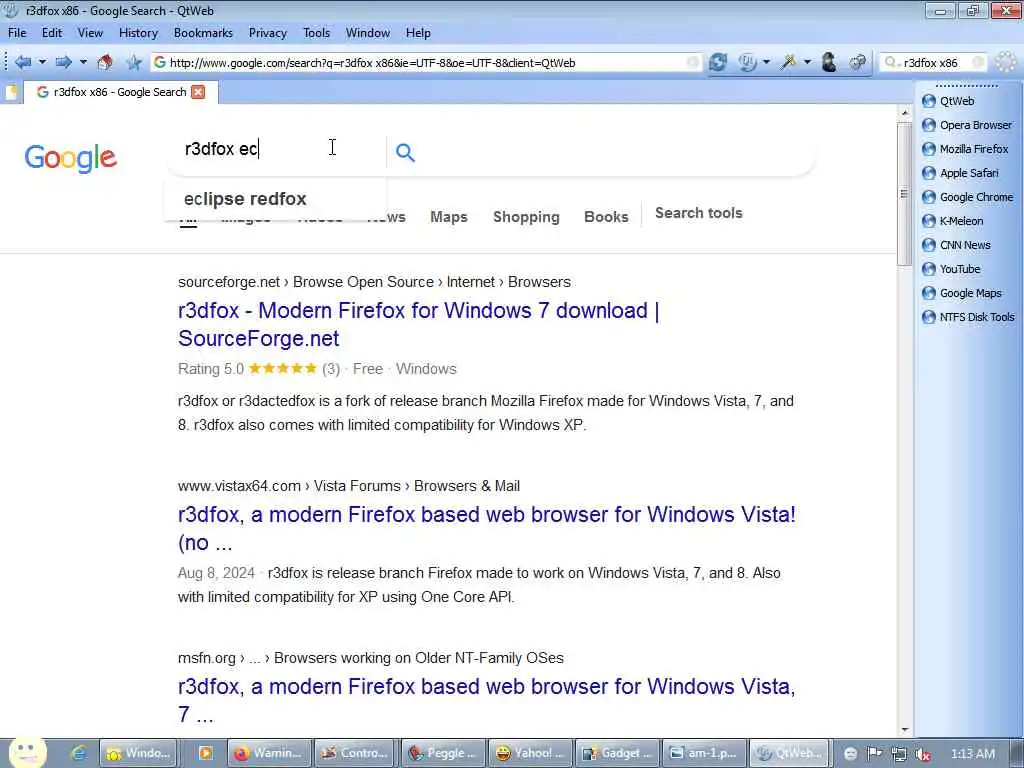
Task: Switch to Shopping search results tab
Action: point(526,217)
